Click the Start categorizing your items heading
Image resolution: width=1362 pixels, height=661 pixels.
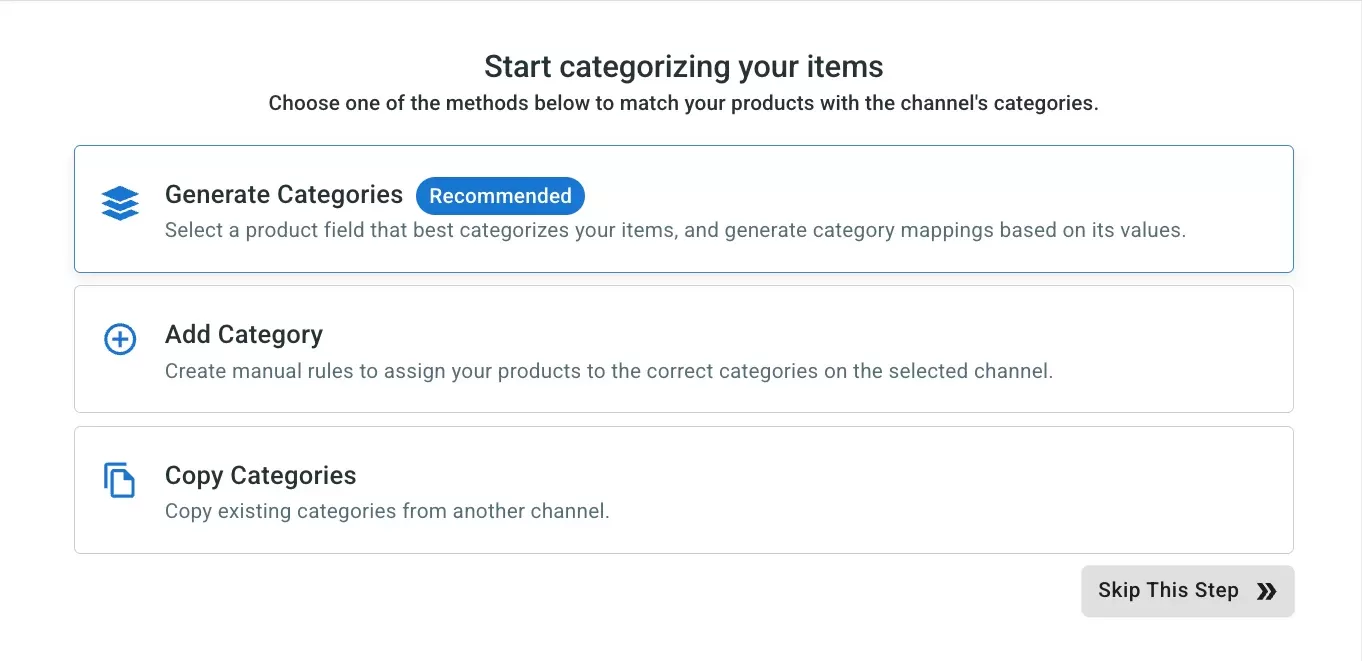coord(683,66)
